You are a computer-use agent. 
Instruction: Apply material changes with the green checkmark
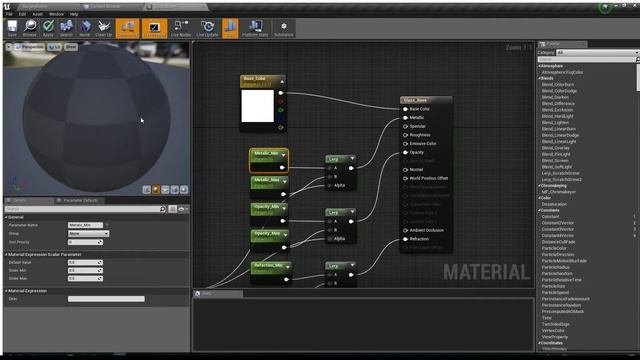pos(48,28)
